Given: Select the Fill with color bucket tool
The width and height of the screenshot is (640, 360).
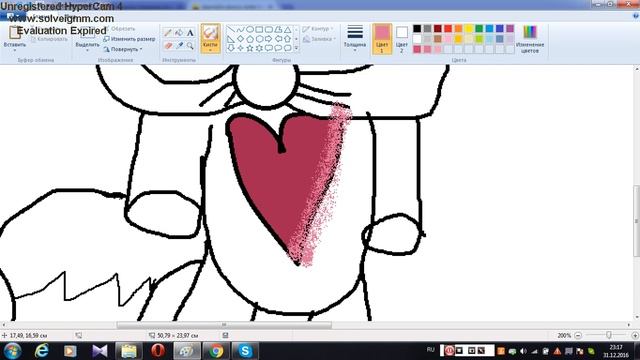Looking at the screenshot, I should pyautogui.click(x=179, y=33).
